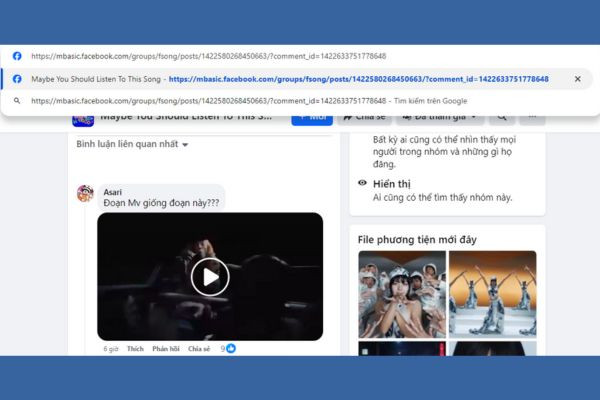Remove the highlighted suggestion with the X button
Screen dimensions: 600x400
click(577, 79)
